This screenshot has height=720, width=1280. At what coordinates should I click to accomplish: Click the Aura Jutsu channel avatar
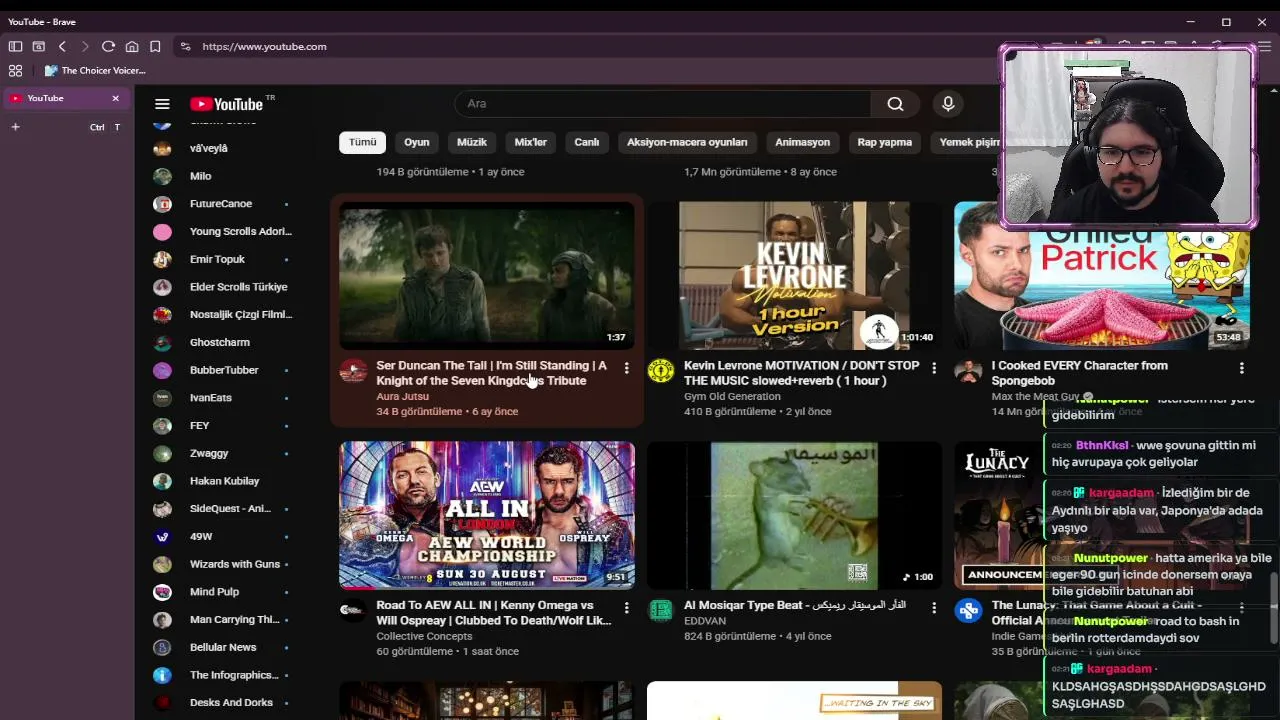pyautogui.click(x=353, y=372)
